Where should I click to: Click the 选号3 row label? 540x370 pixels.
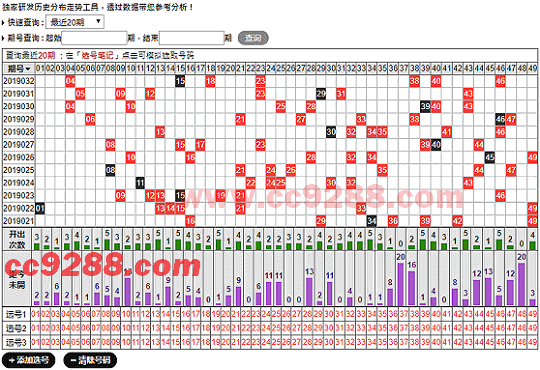coord(16,342)
